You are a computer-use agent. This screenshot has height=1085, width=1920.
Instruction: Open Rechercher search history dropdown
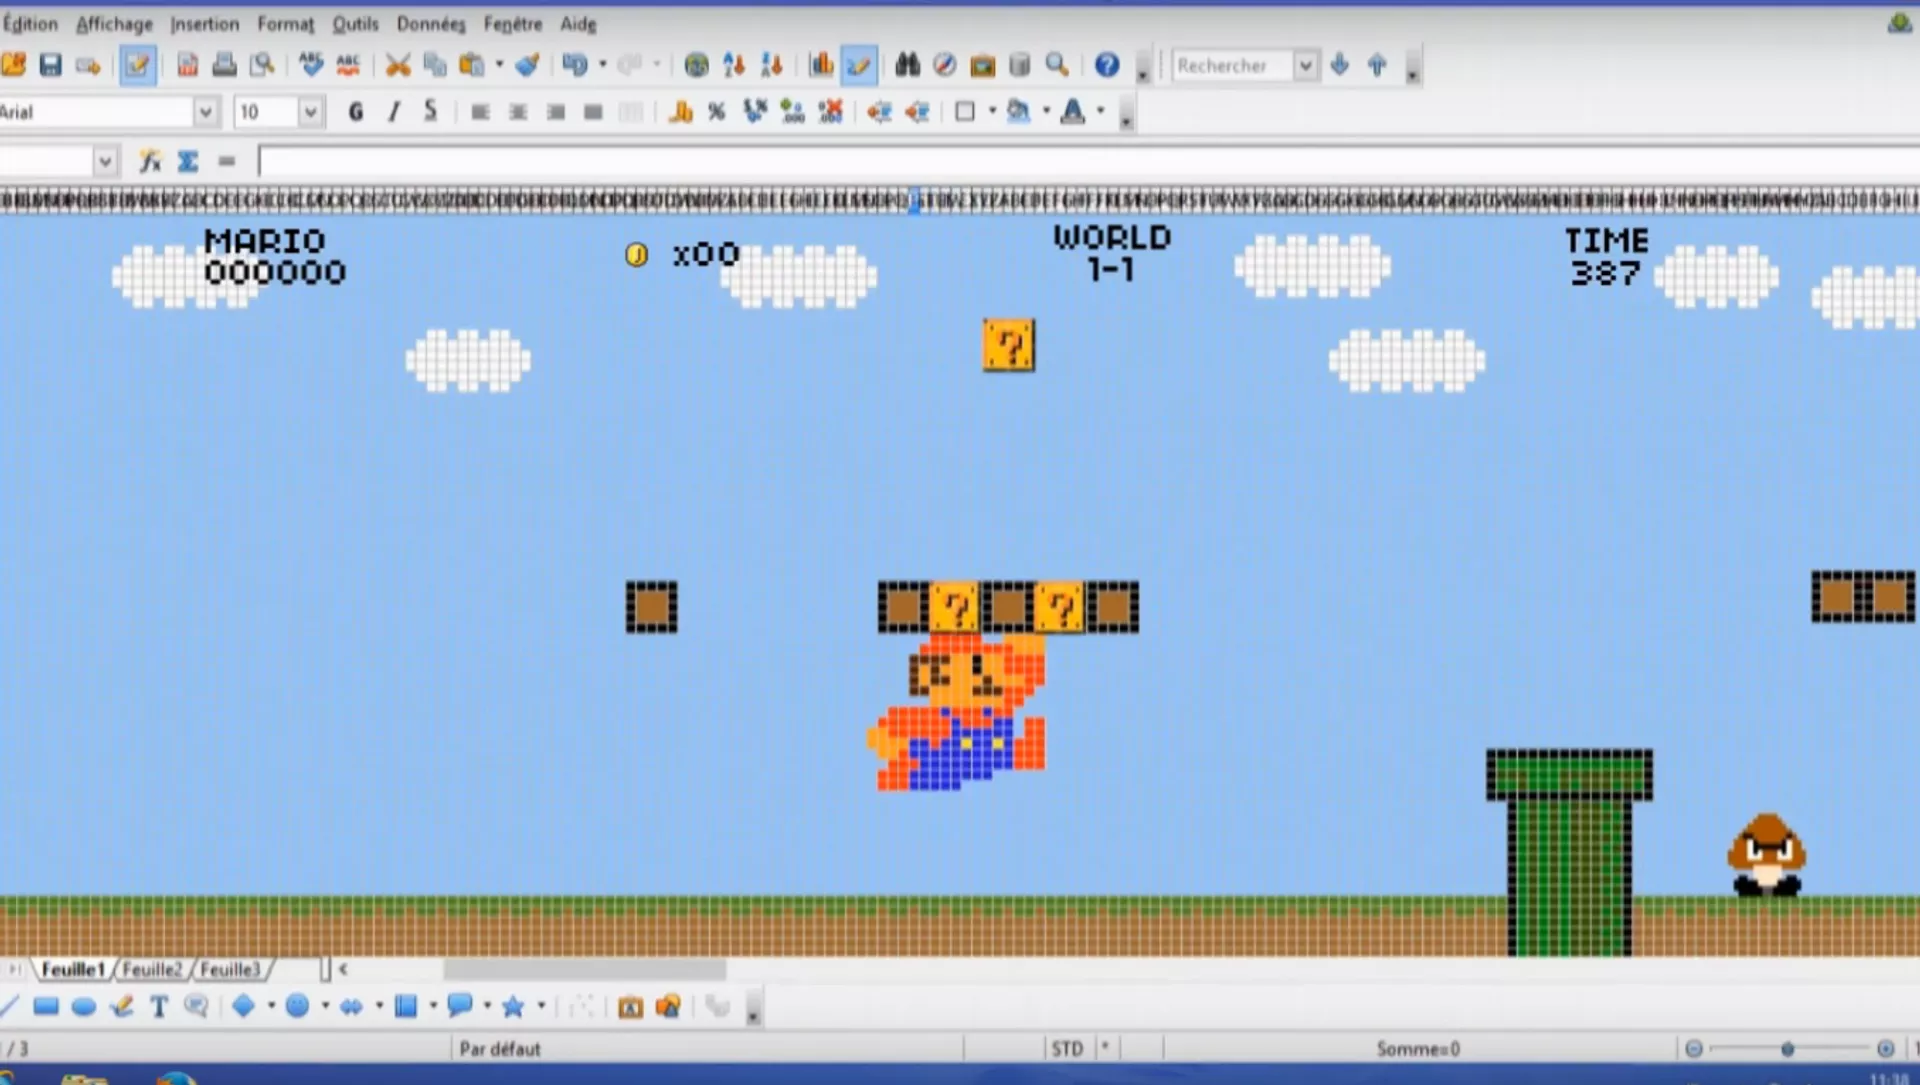(x=1305, y=66)
